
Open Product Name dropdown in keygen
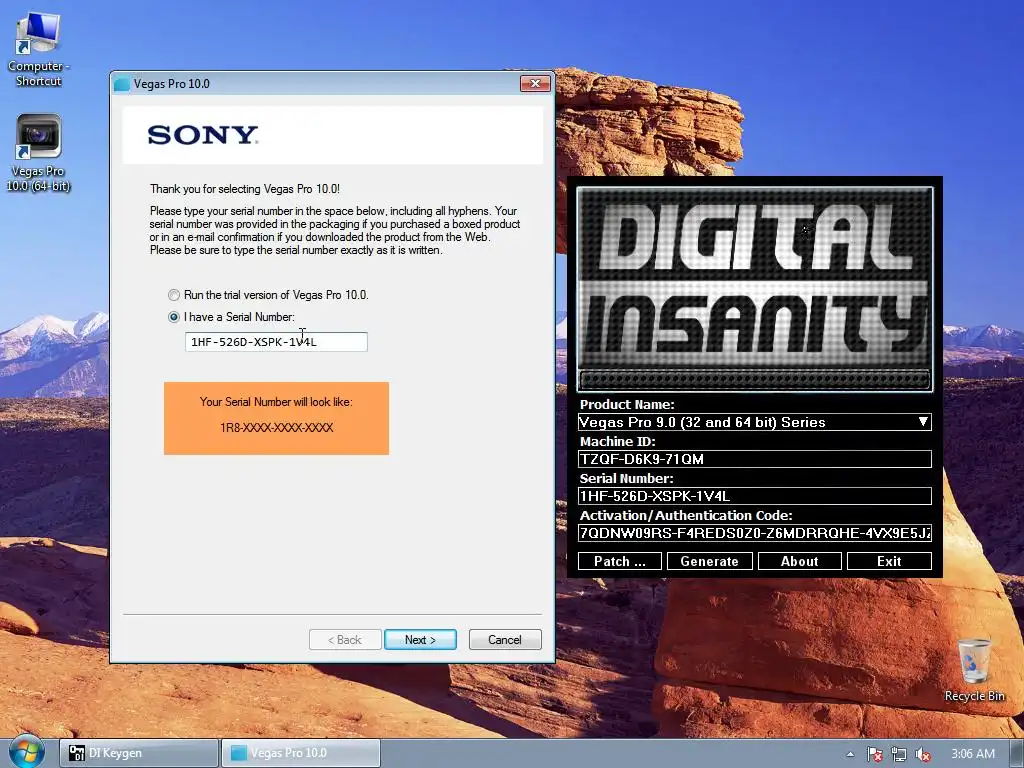tap(754, 422)
